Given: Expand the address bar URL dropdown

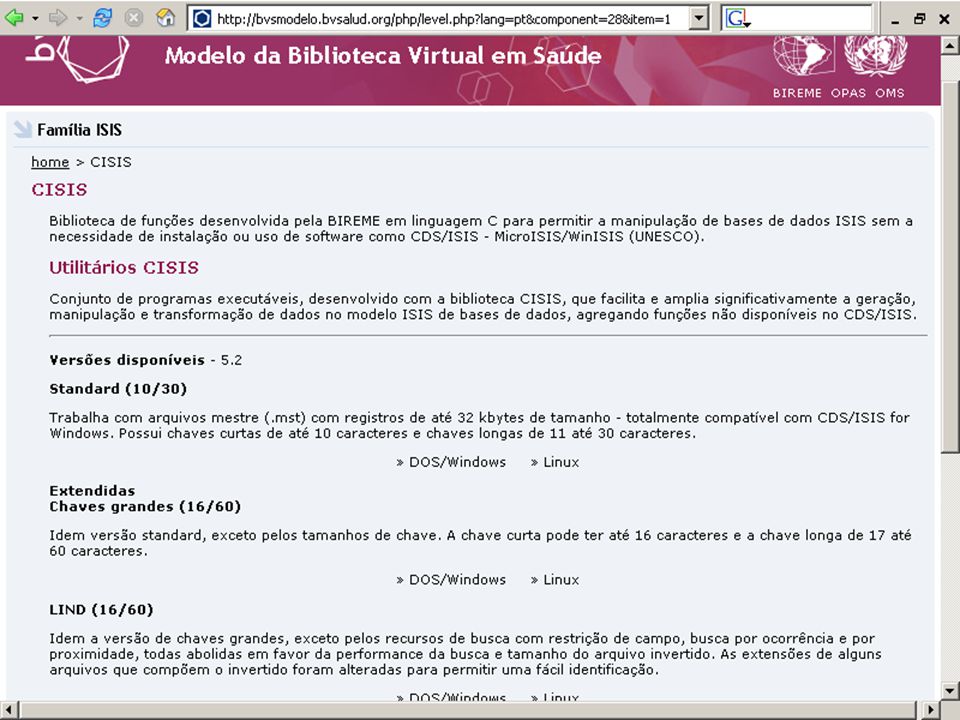Looking at the screenshot, I should click(x=698, y=19).
